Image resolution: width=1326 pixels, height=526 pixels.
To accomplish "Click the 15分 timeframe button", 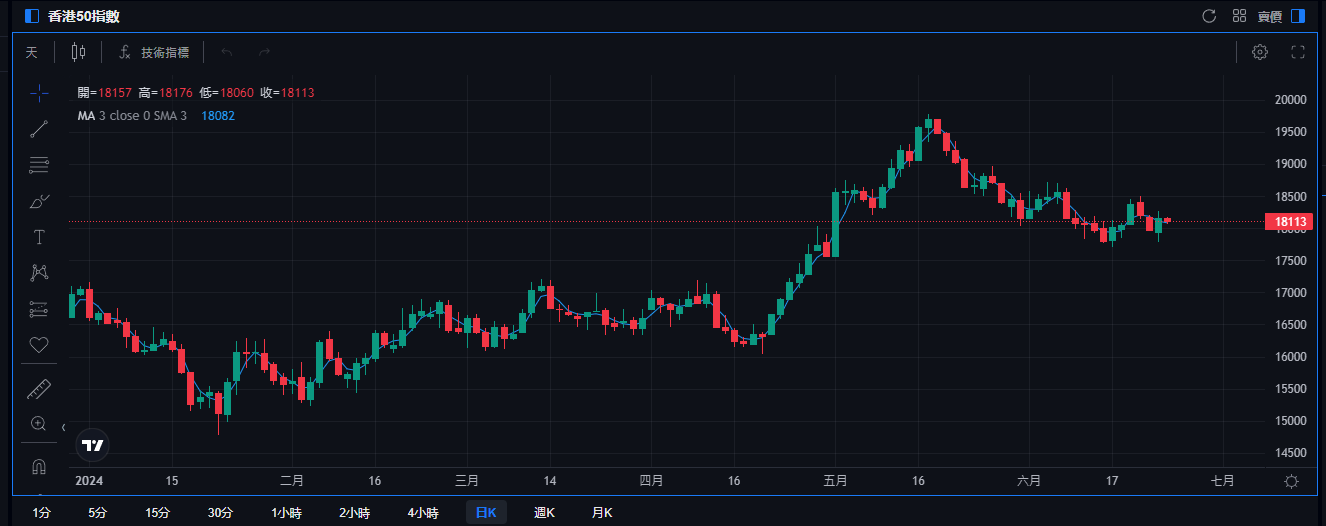I will (x=158, y=513).
